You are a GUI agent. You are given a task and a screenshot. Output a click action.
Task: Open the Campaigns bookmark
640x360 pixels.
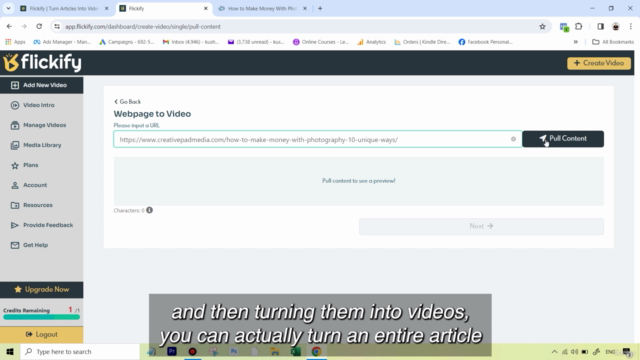pyautogui.click(x=127, y=42)
